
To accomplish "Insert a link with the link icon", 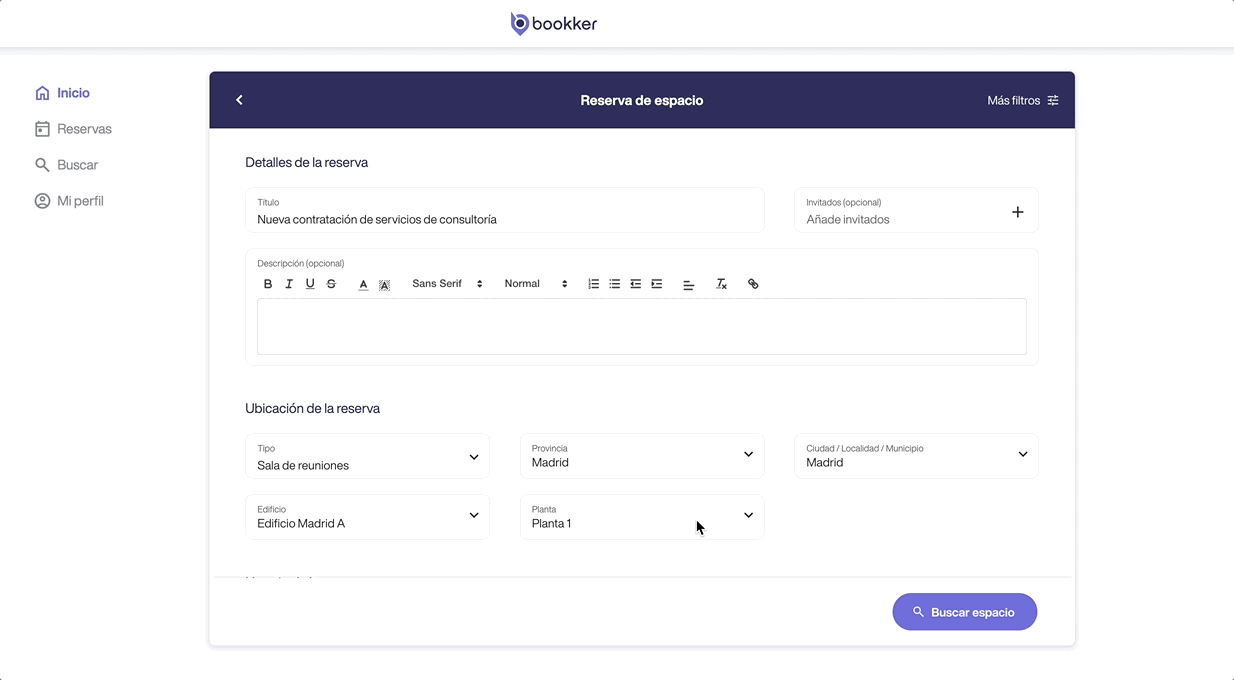I will (x=753, y=284).
